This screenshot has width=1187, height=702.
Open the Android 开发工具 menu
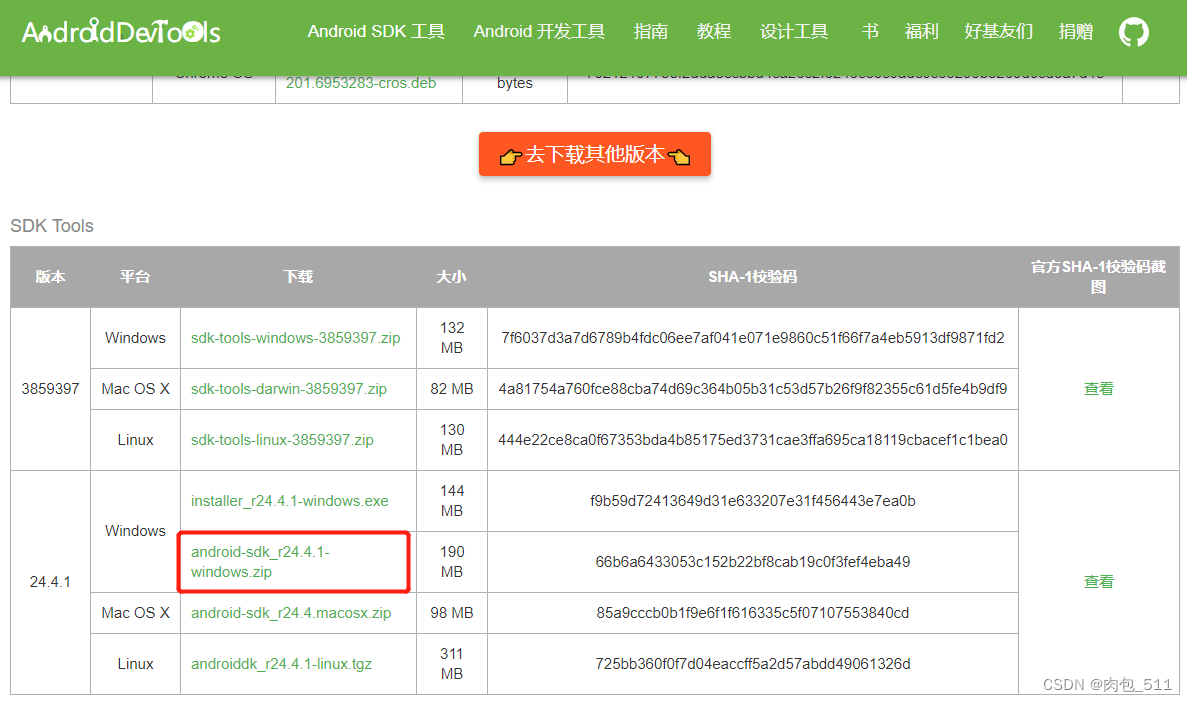point(539,32)
